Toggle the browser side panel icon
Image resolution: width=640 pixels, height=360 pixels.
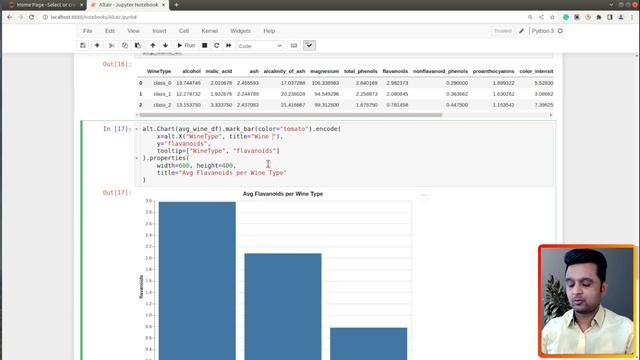point(610,17)
